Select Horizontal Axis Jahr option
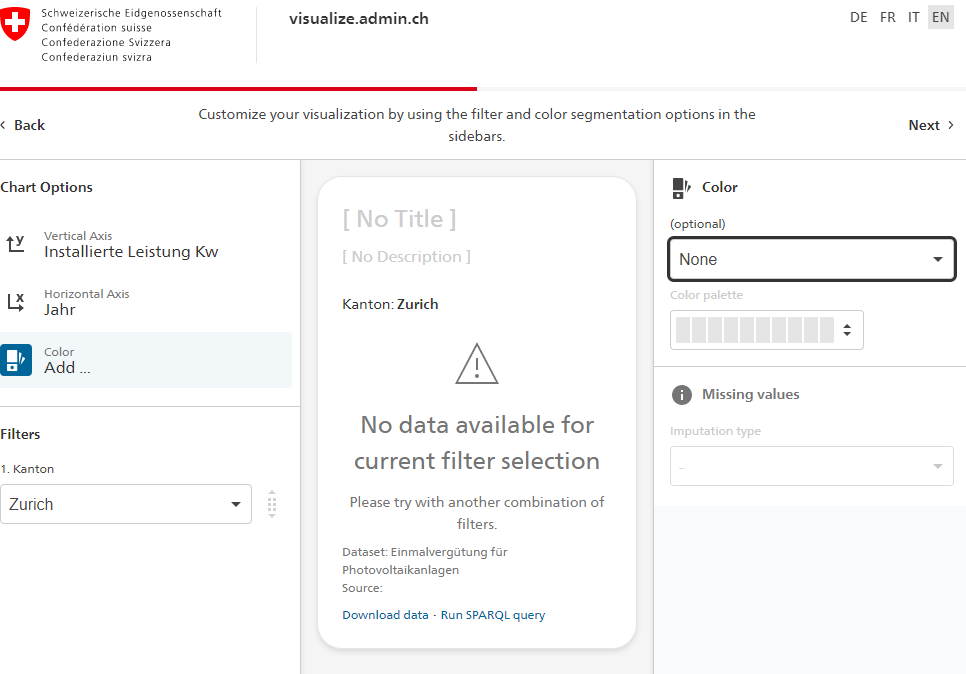 click(146, 302)
